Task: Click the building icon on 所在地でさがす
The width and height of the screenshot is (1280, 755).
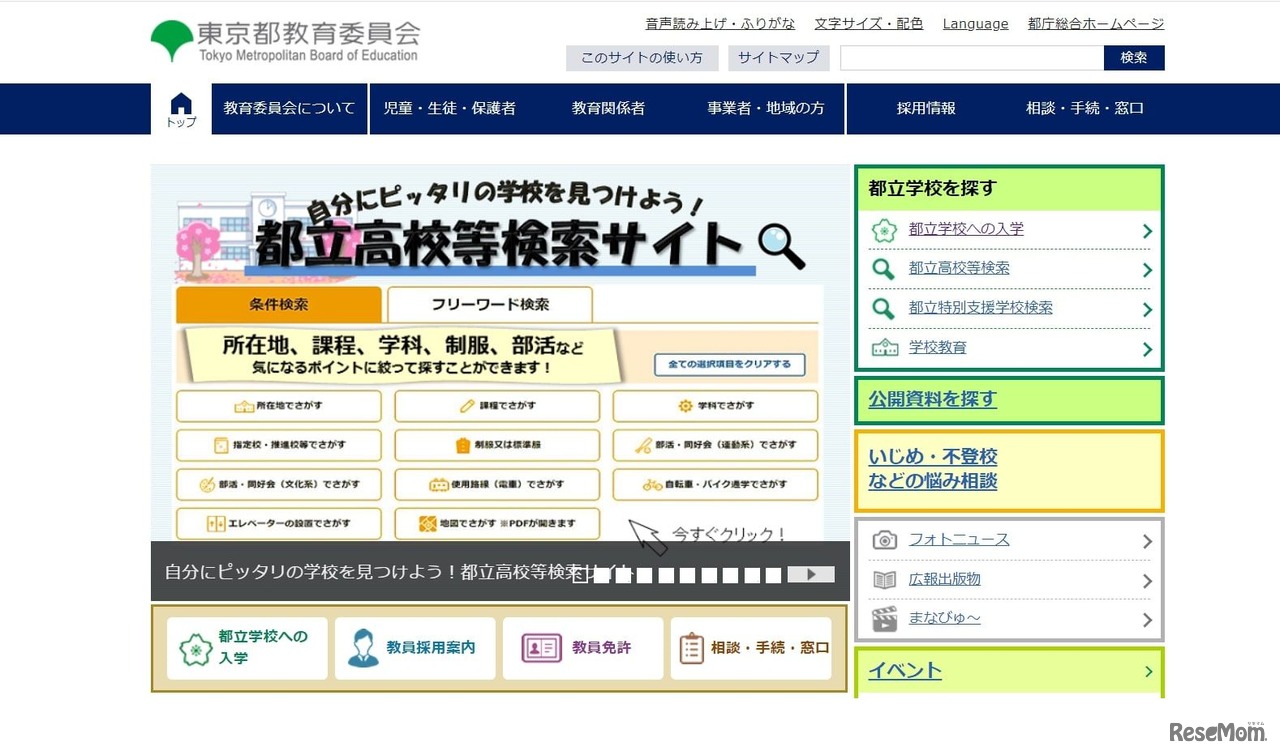Action: 244,406
